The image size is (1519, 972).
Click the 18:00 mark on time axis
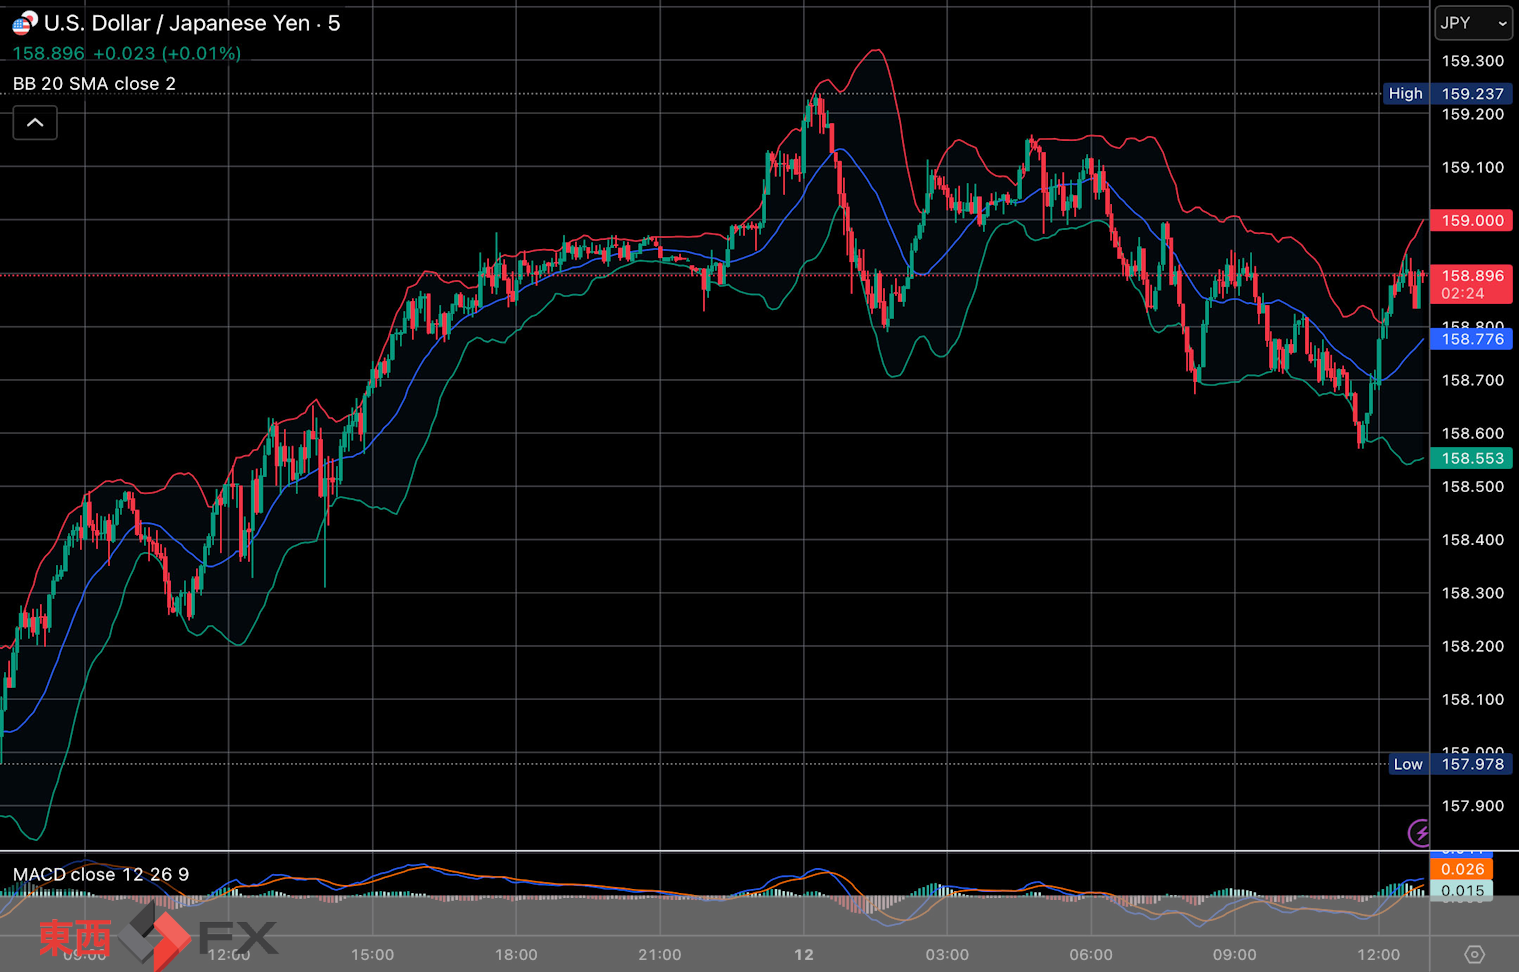516,954
